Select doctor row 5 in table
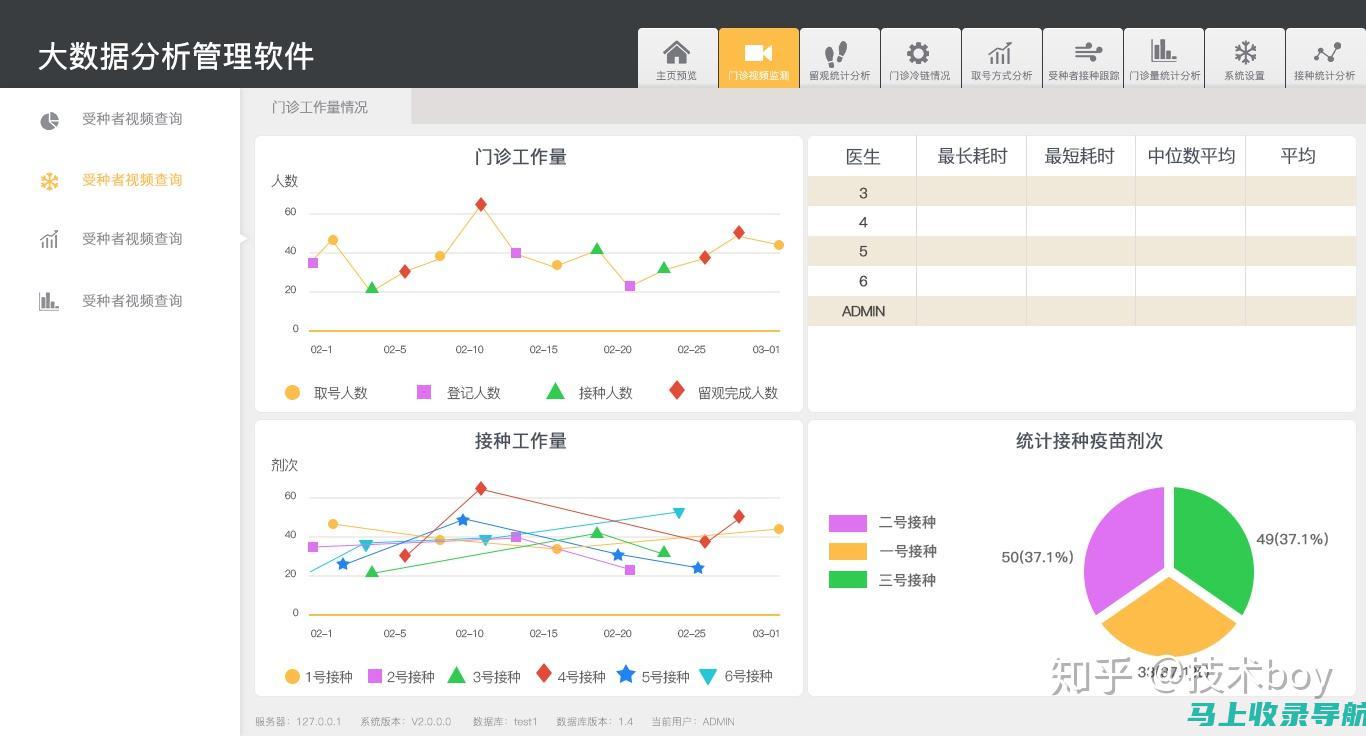This screenshot has height=736, width=1366. [1082, 251]
